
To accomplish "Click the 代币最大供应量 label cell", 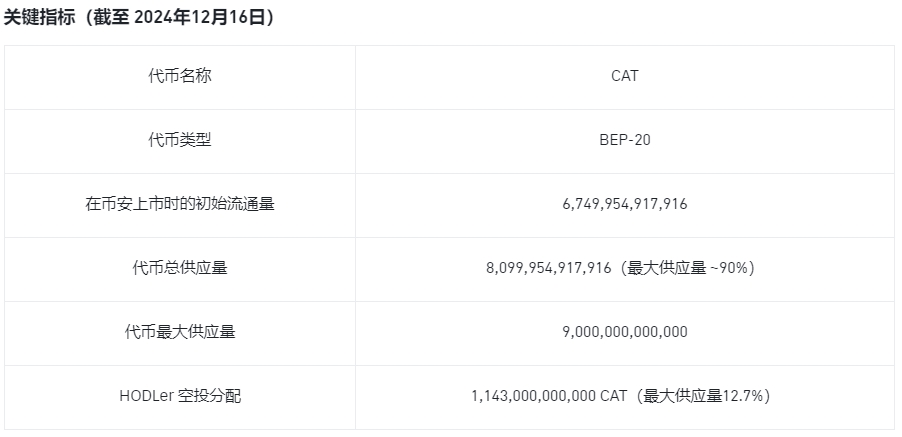I will [180, 332].
